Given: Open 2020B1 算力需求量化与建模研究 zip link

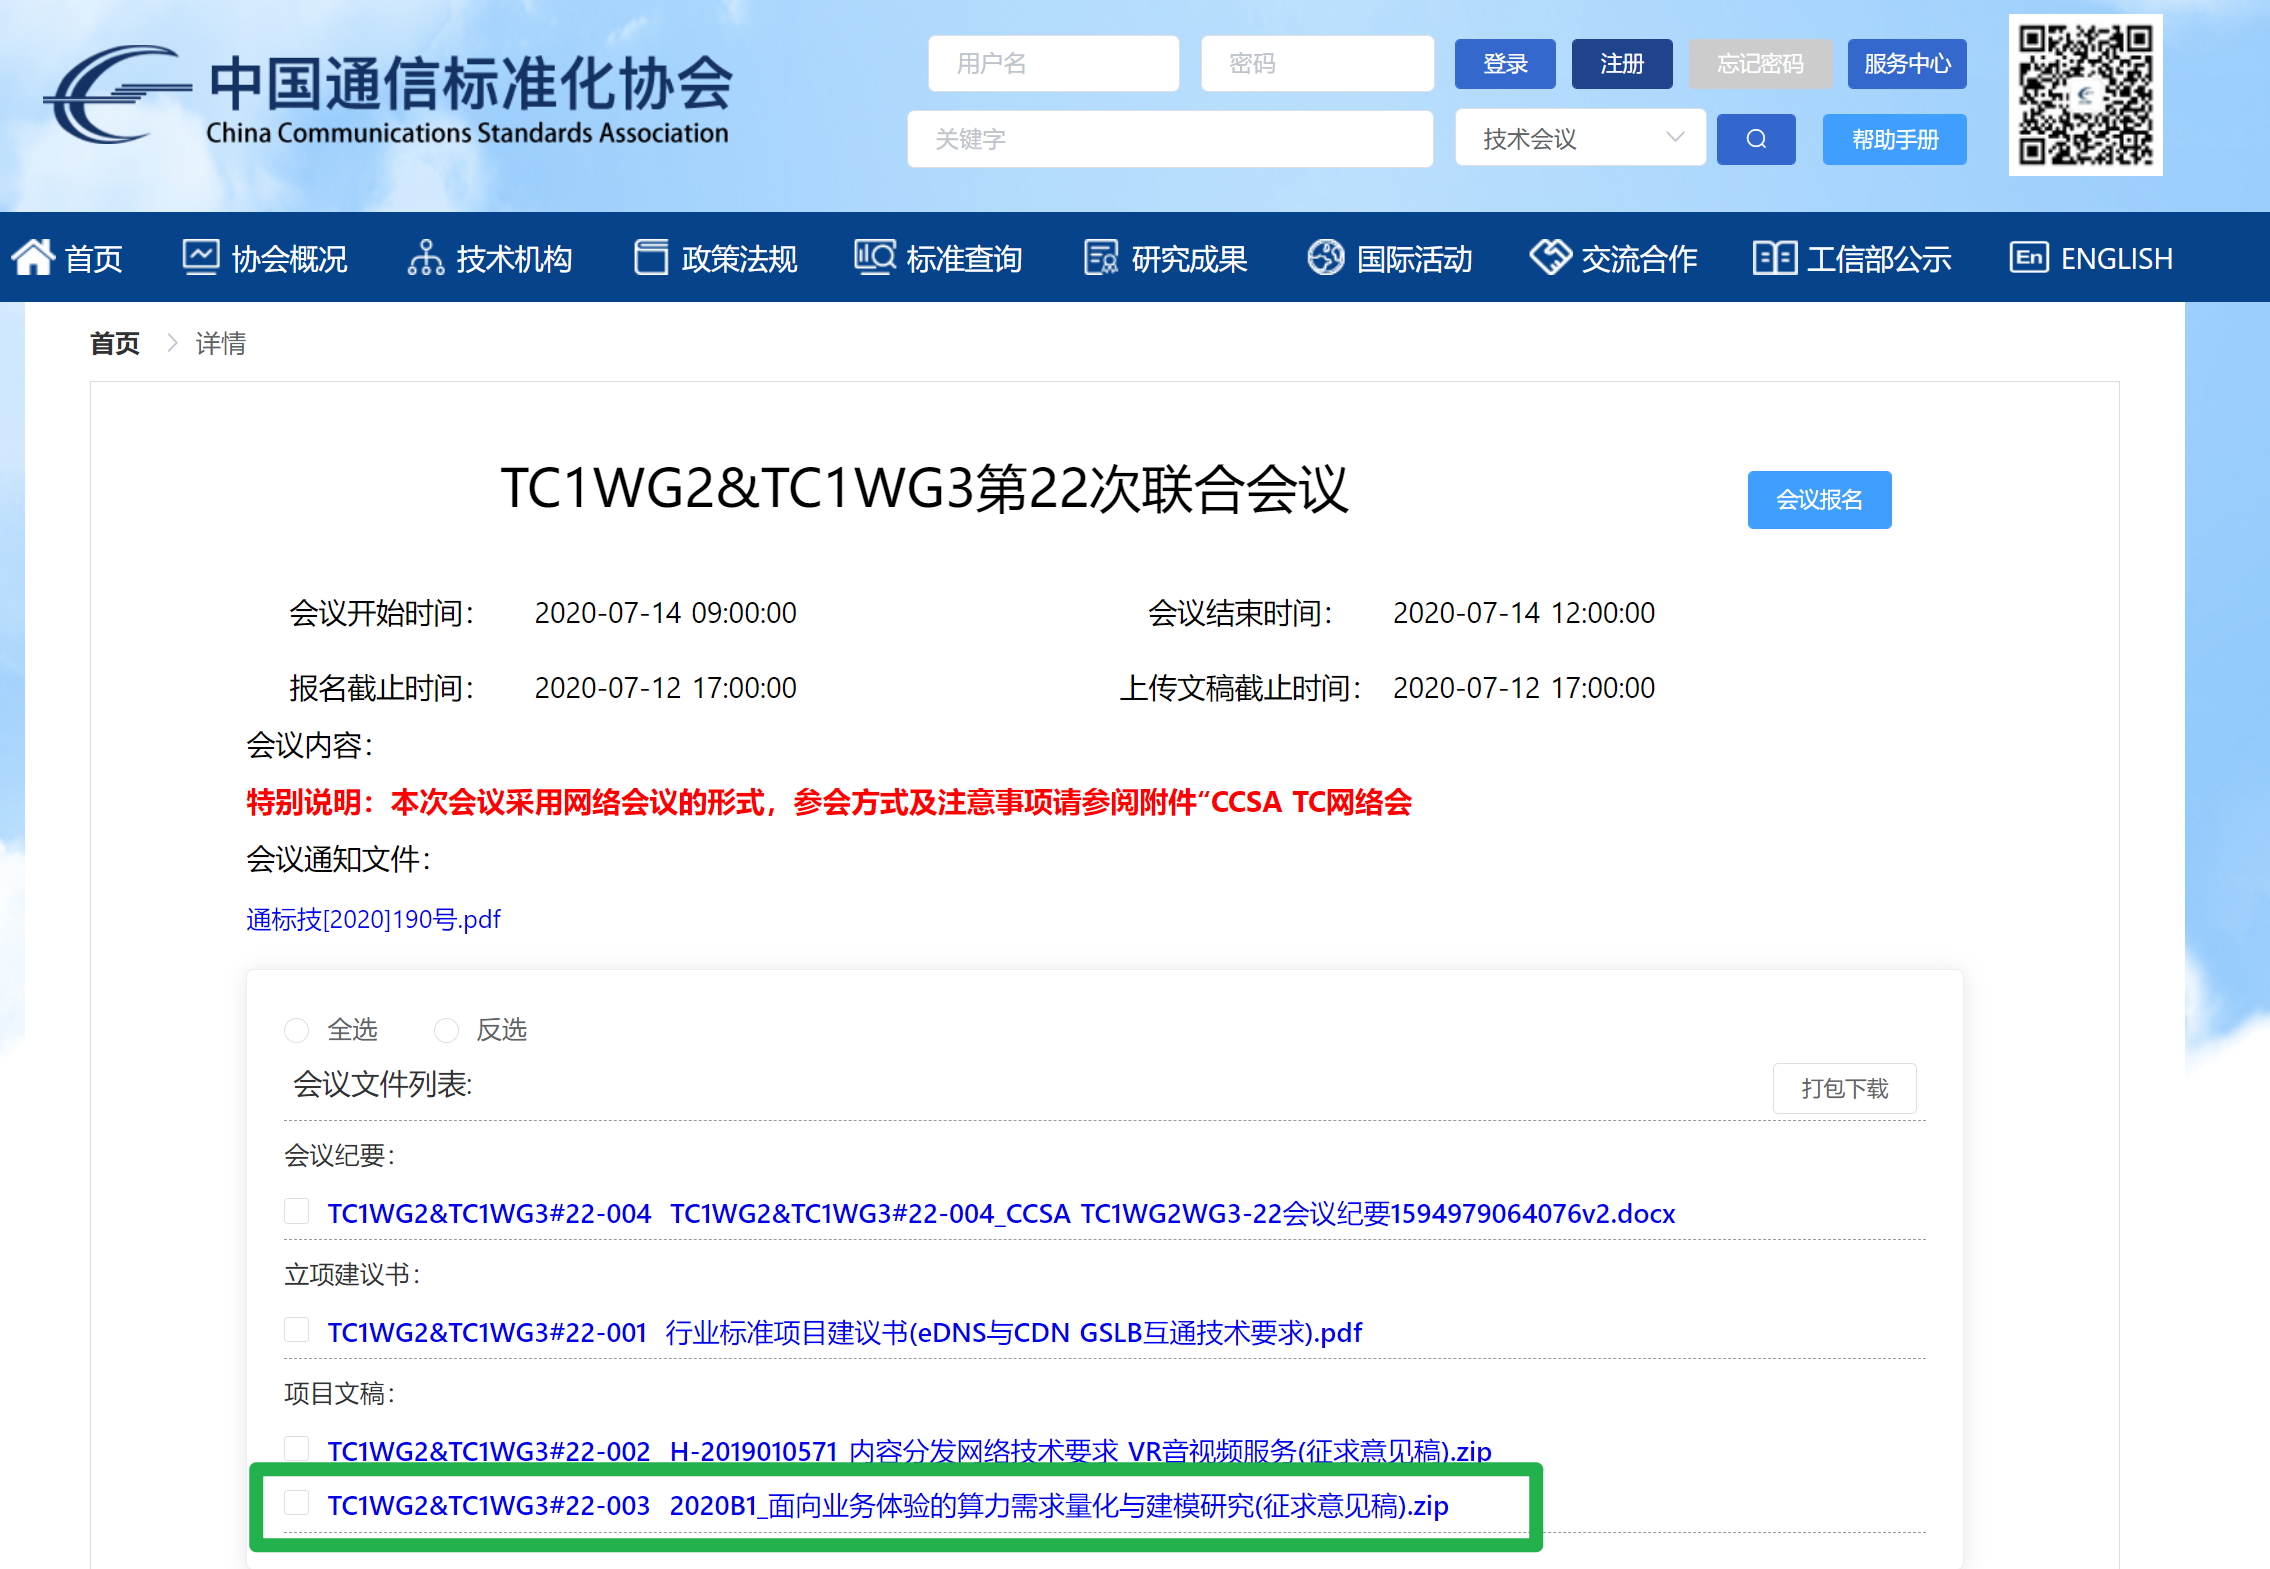Looking at the screenshot, I should coord(1059,1505).
